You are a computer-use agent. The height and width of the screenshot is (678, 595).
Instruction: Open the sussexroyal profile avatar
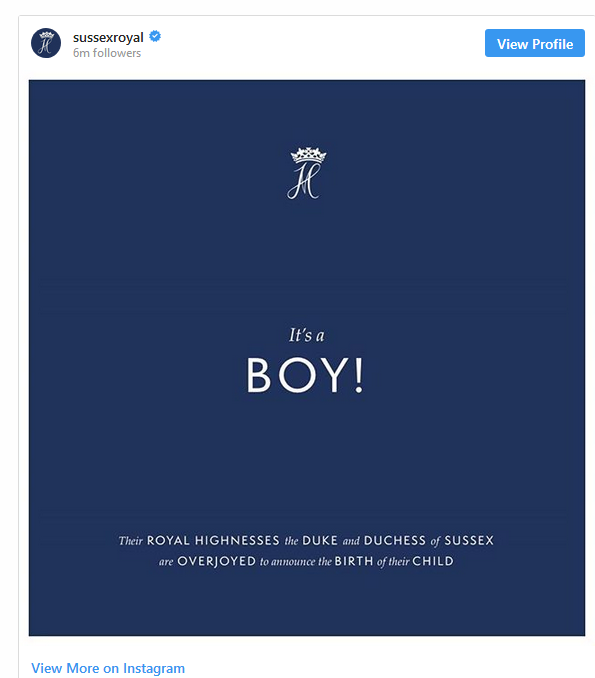tap(46, 43)
